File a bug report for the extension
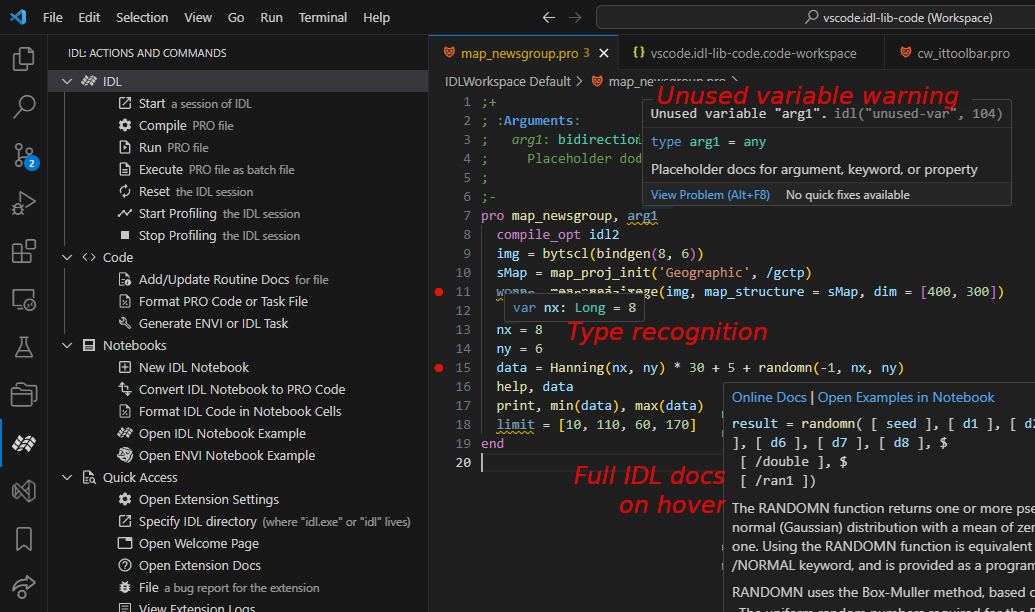The image size is (1035, 612). [218, 588]
